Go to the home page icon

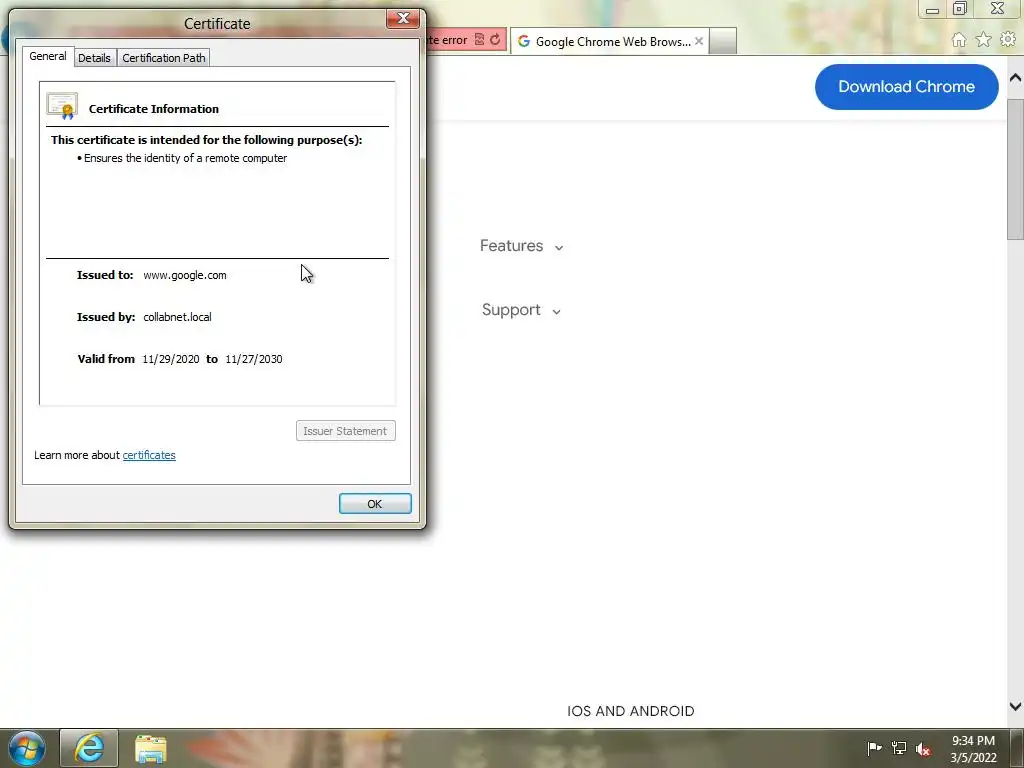pos(959,40)
